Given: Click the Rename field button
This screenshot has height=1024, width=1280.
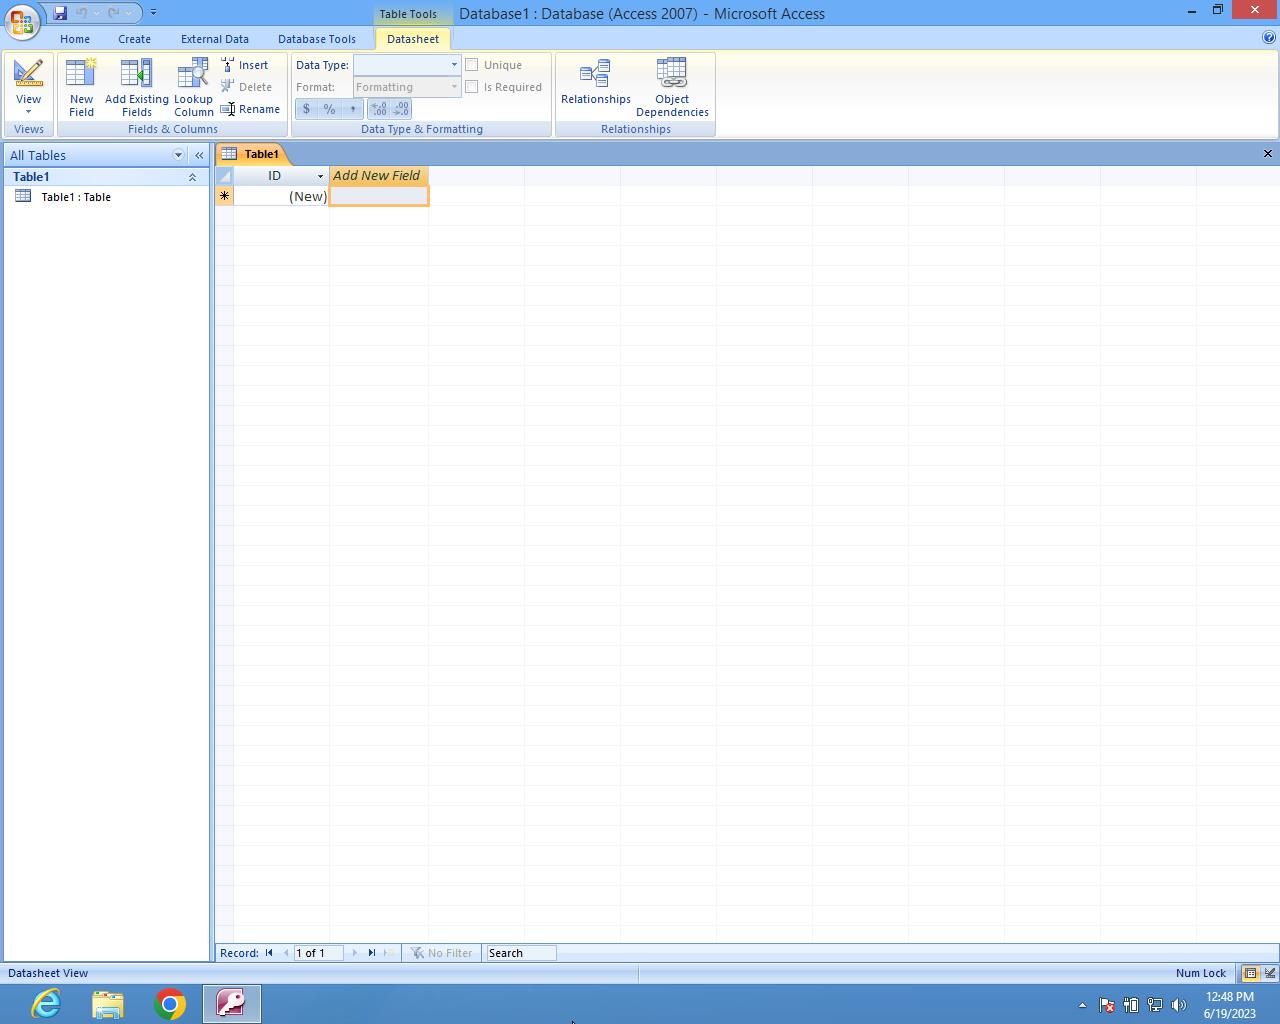Looking at the screenshot, I should (x=251, y=109).
